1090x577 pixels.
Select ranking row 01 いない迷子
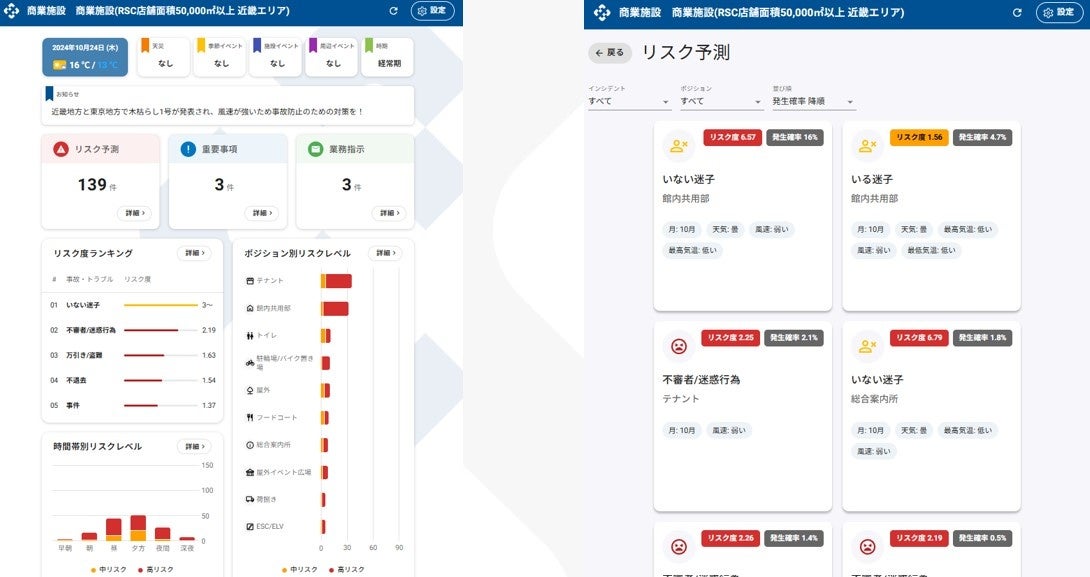point(132,305)
